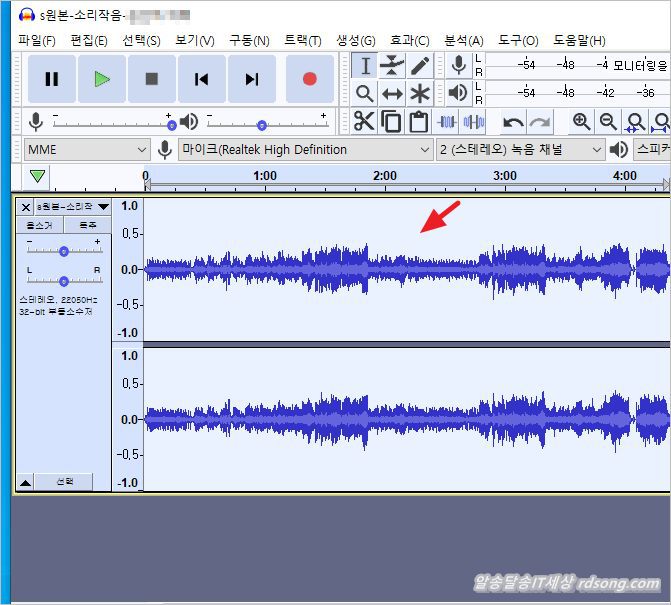Image resolution: width=671 pixels, height=605 pixels.
Task: Select the Time Shift tool
Action: (392, 93)
